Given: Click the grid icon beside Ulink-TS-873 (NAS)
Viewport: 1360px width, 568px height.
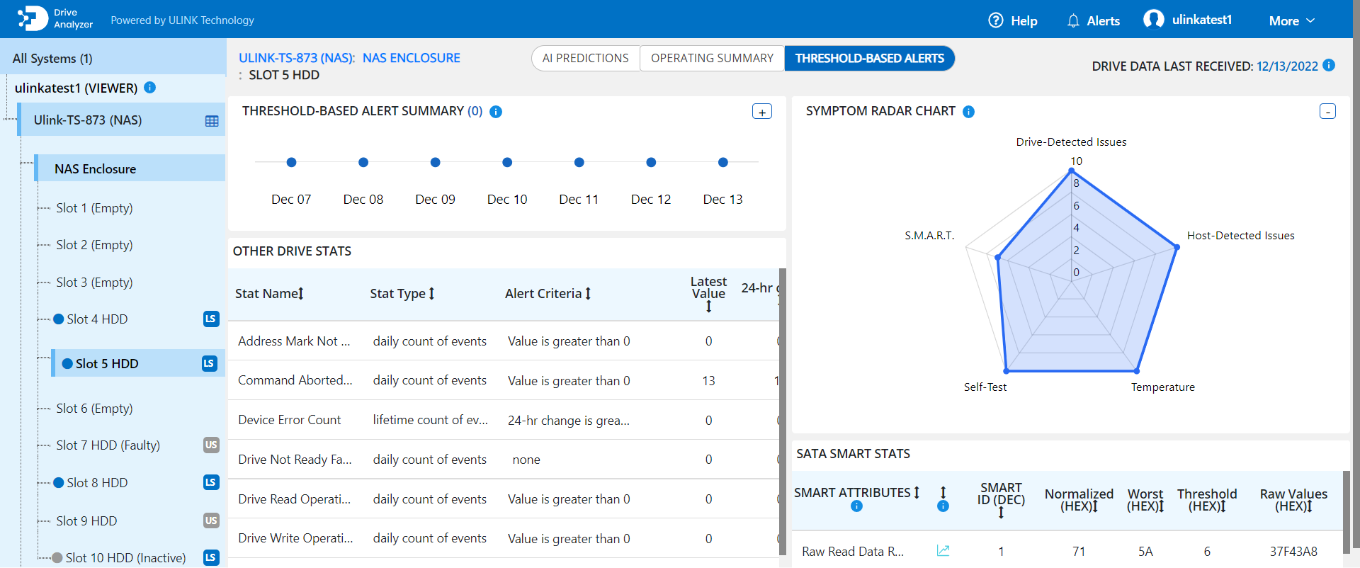Looking at the screenshot, I should tap(211, 121).
